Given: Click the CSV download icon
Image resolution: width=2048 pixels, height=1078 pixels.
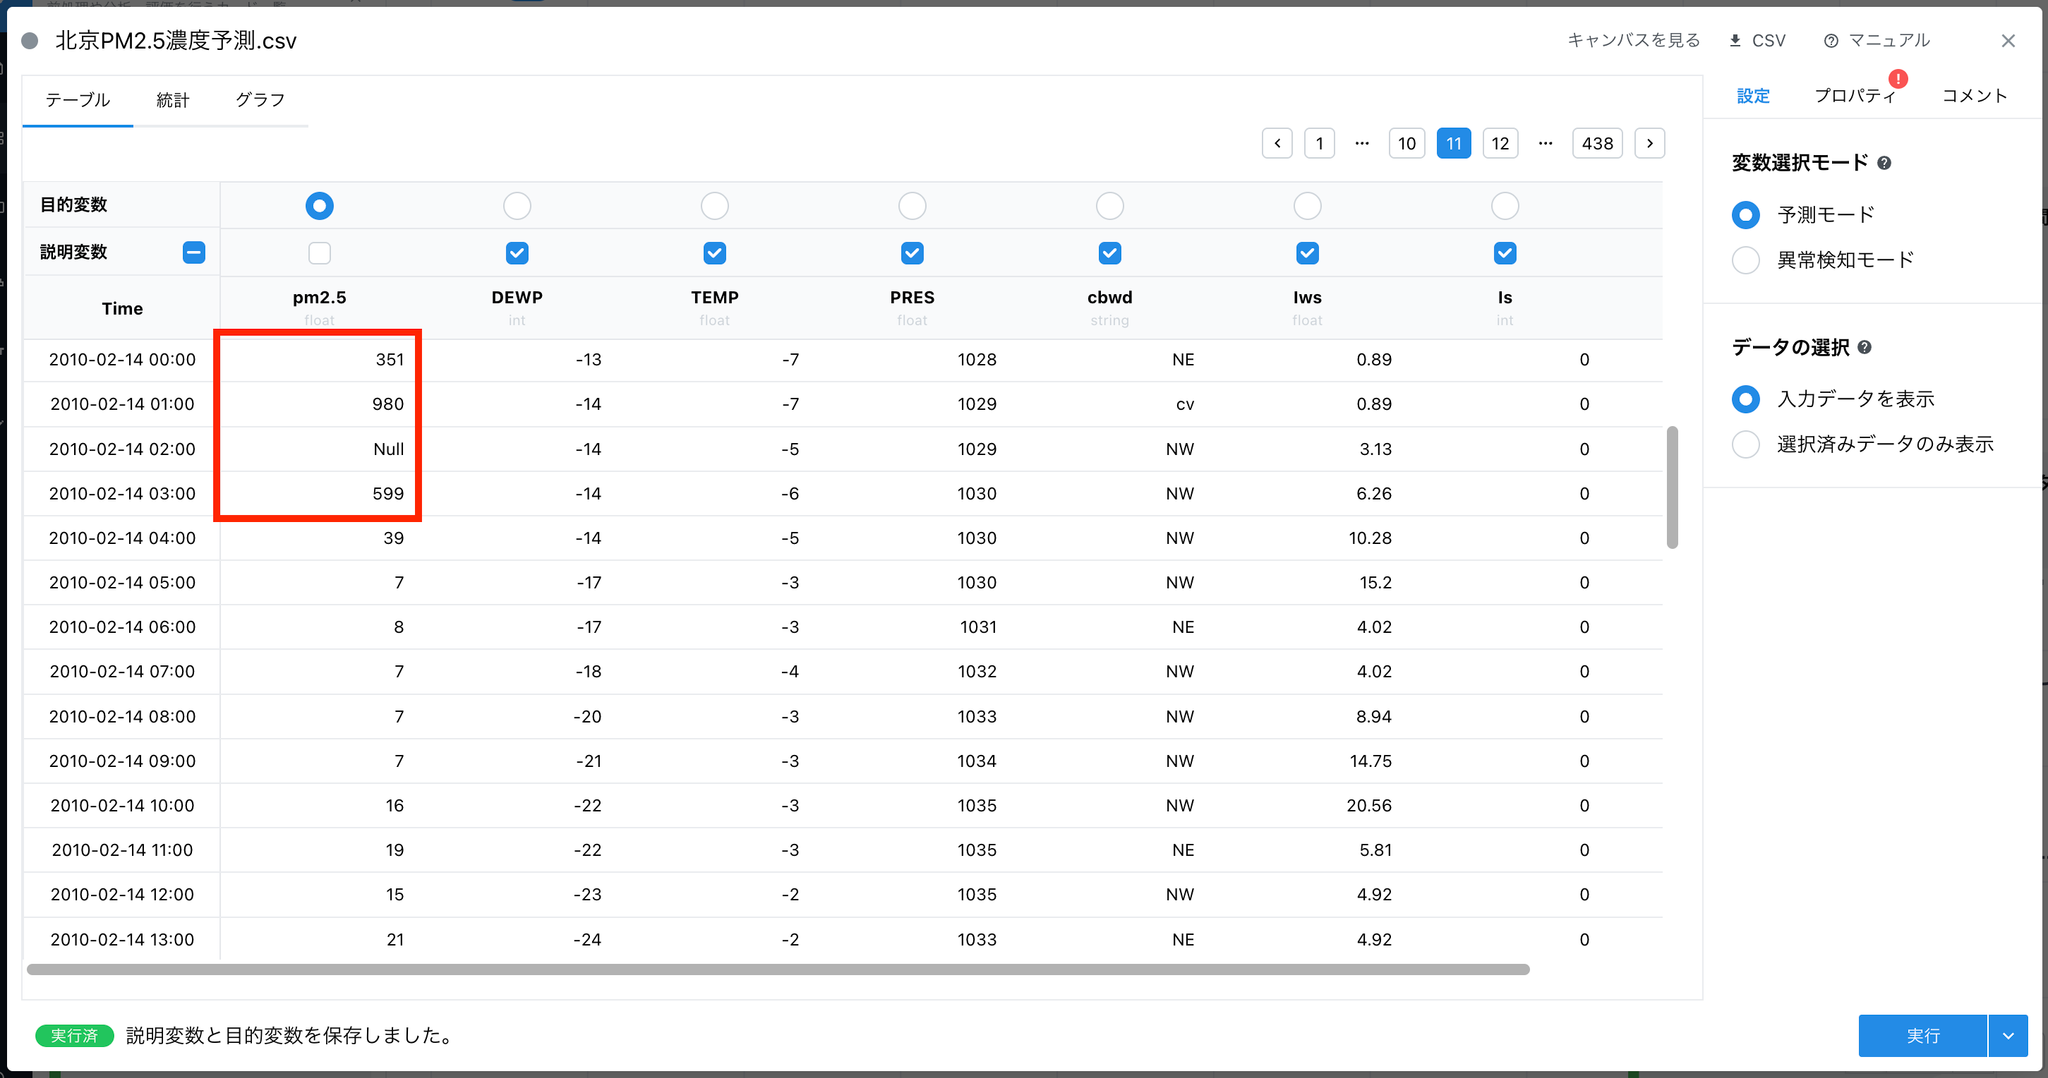Looking at the screenshot, I should (x=1735, y=41).
